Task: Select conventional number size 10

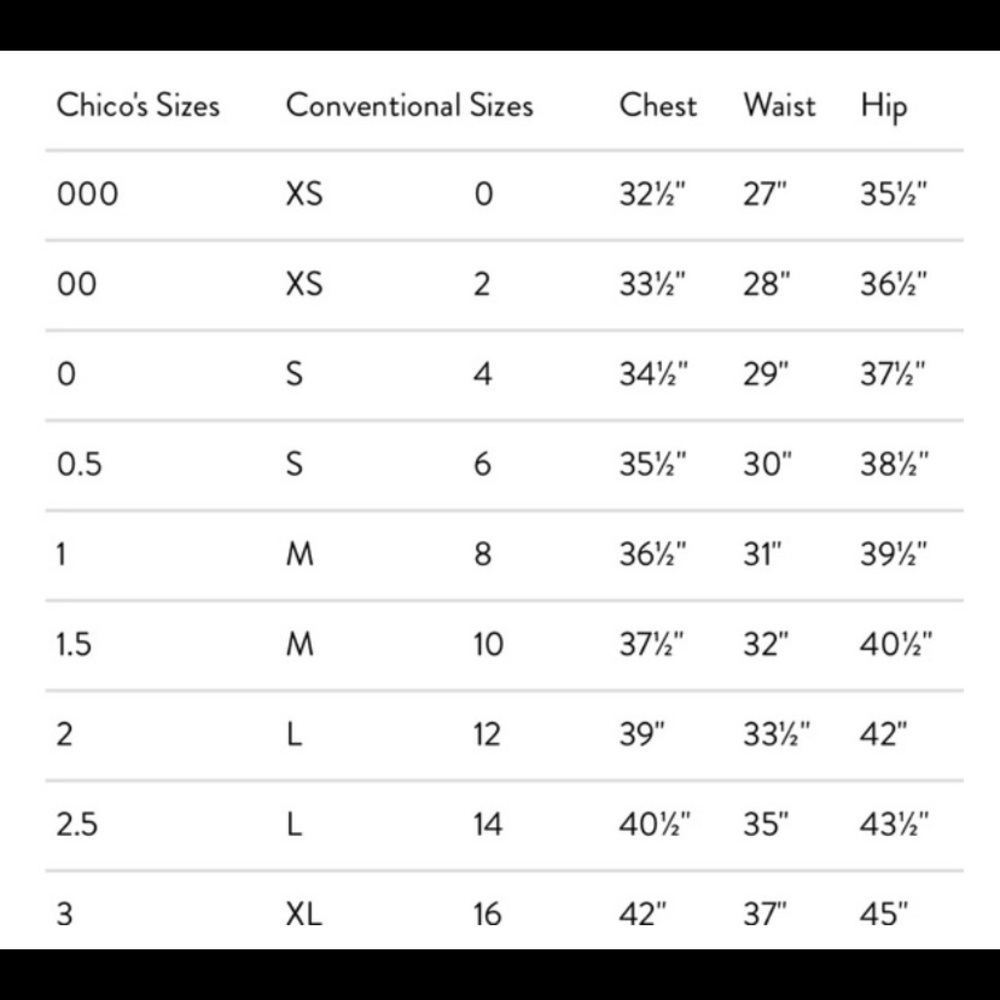Action: tap(488, 644)
